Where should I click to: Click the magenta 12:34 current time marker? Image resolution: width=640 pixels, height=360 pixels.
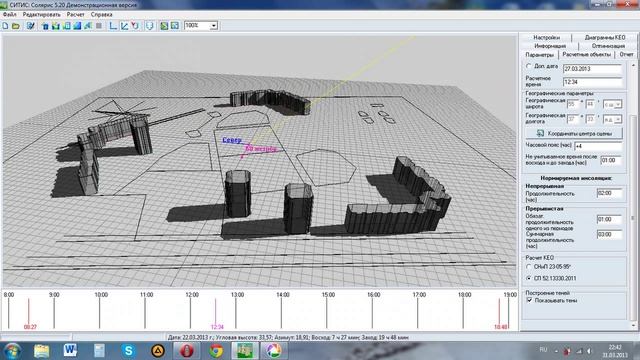216,313
